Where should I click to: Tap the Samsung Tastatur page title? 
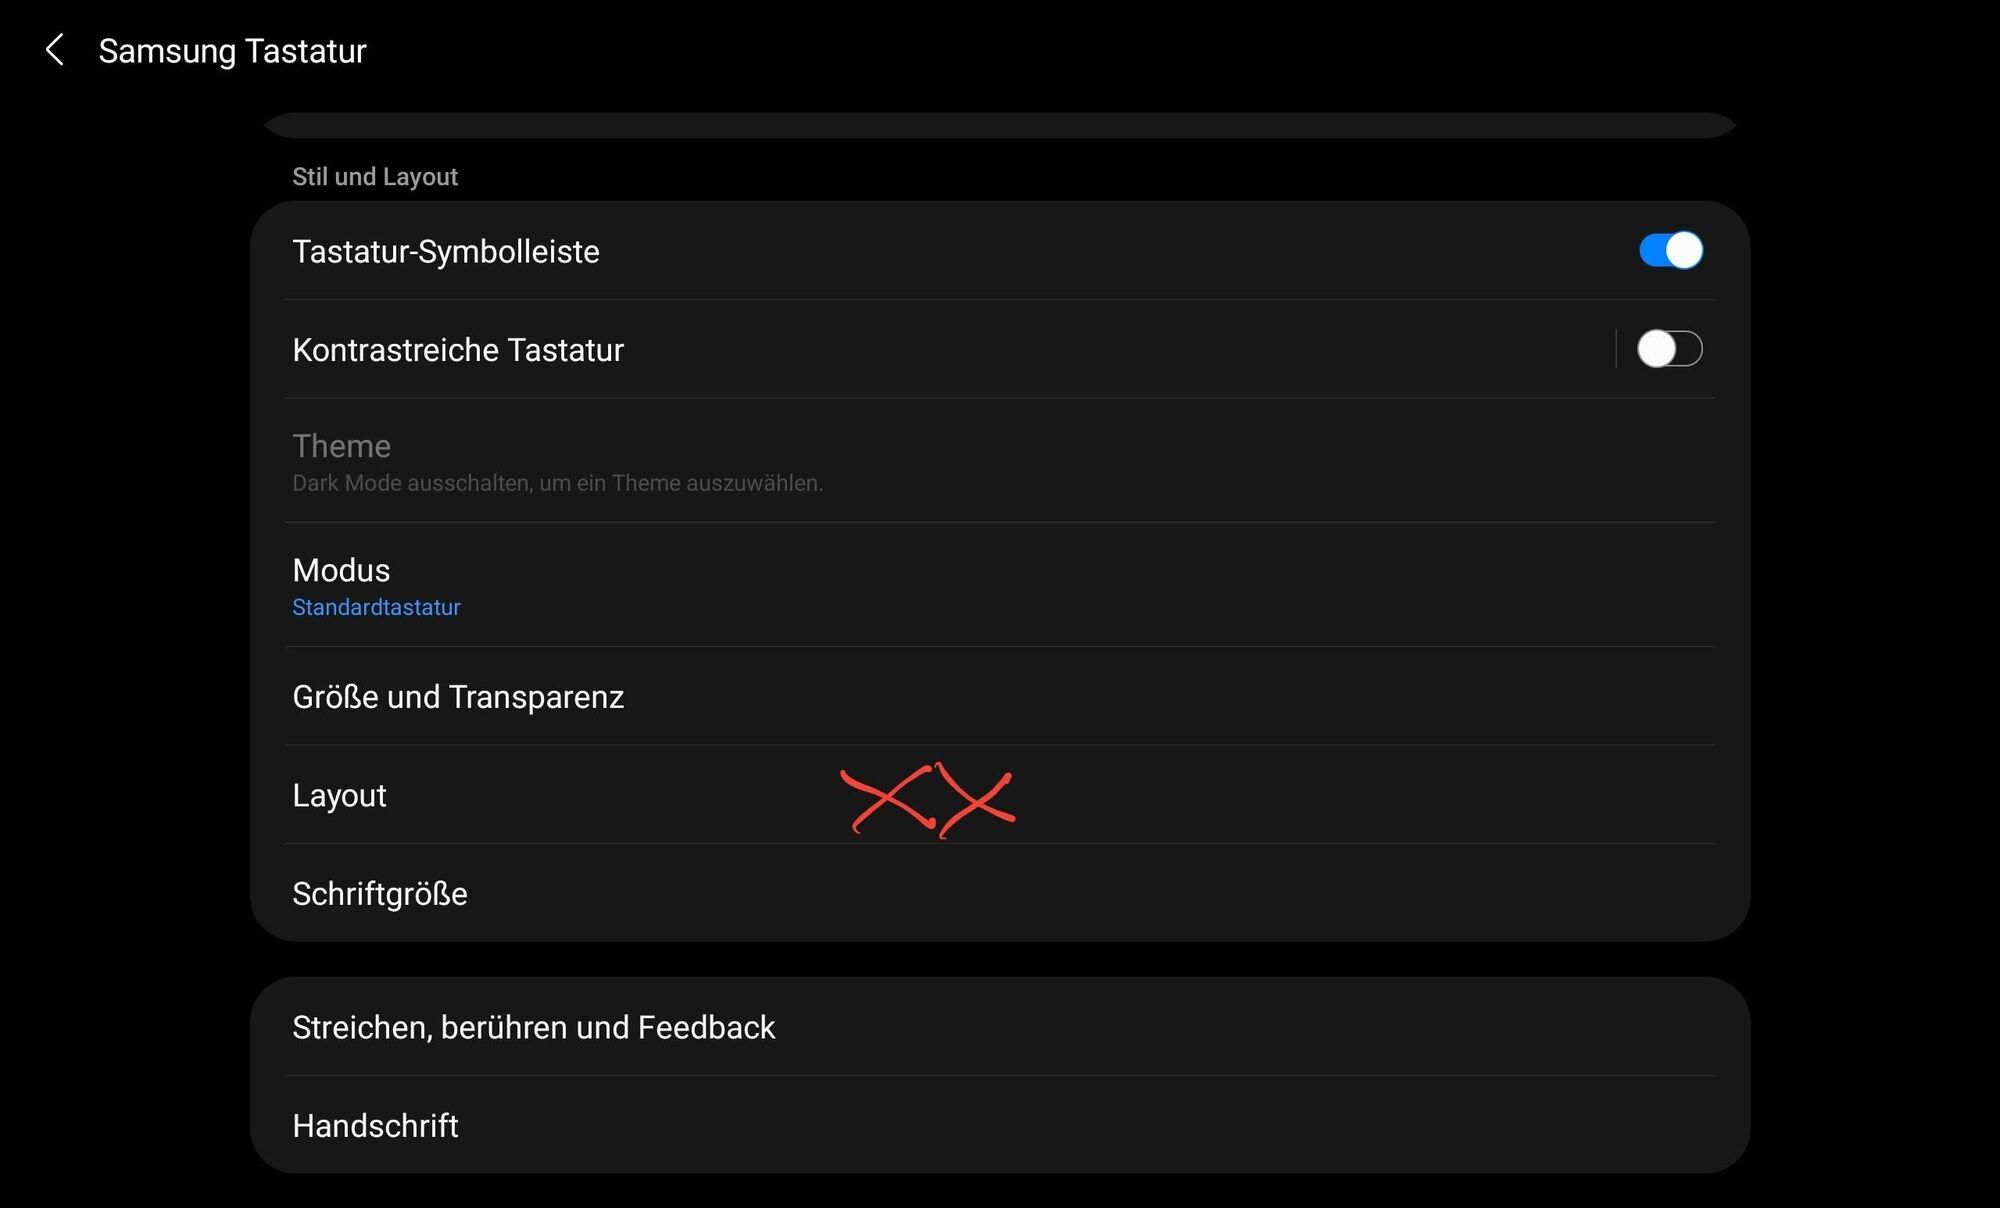click(232, 51)
